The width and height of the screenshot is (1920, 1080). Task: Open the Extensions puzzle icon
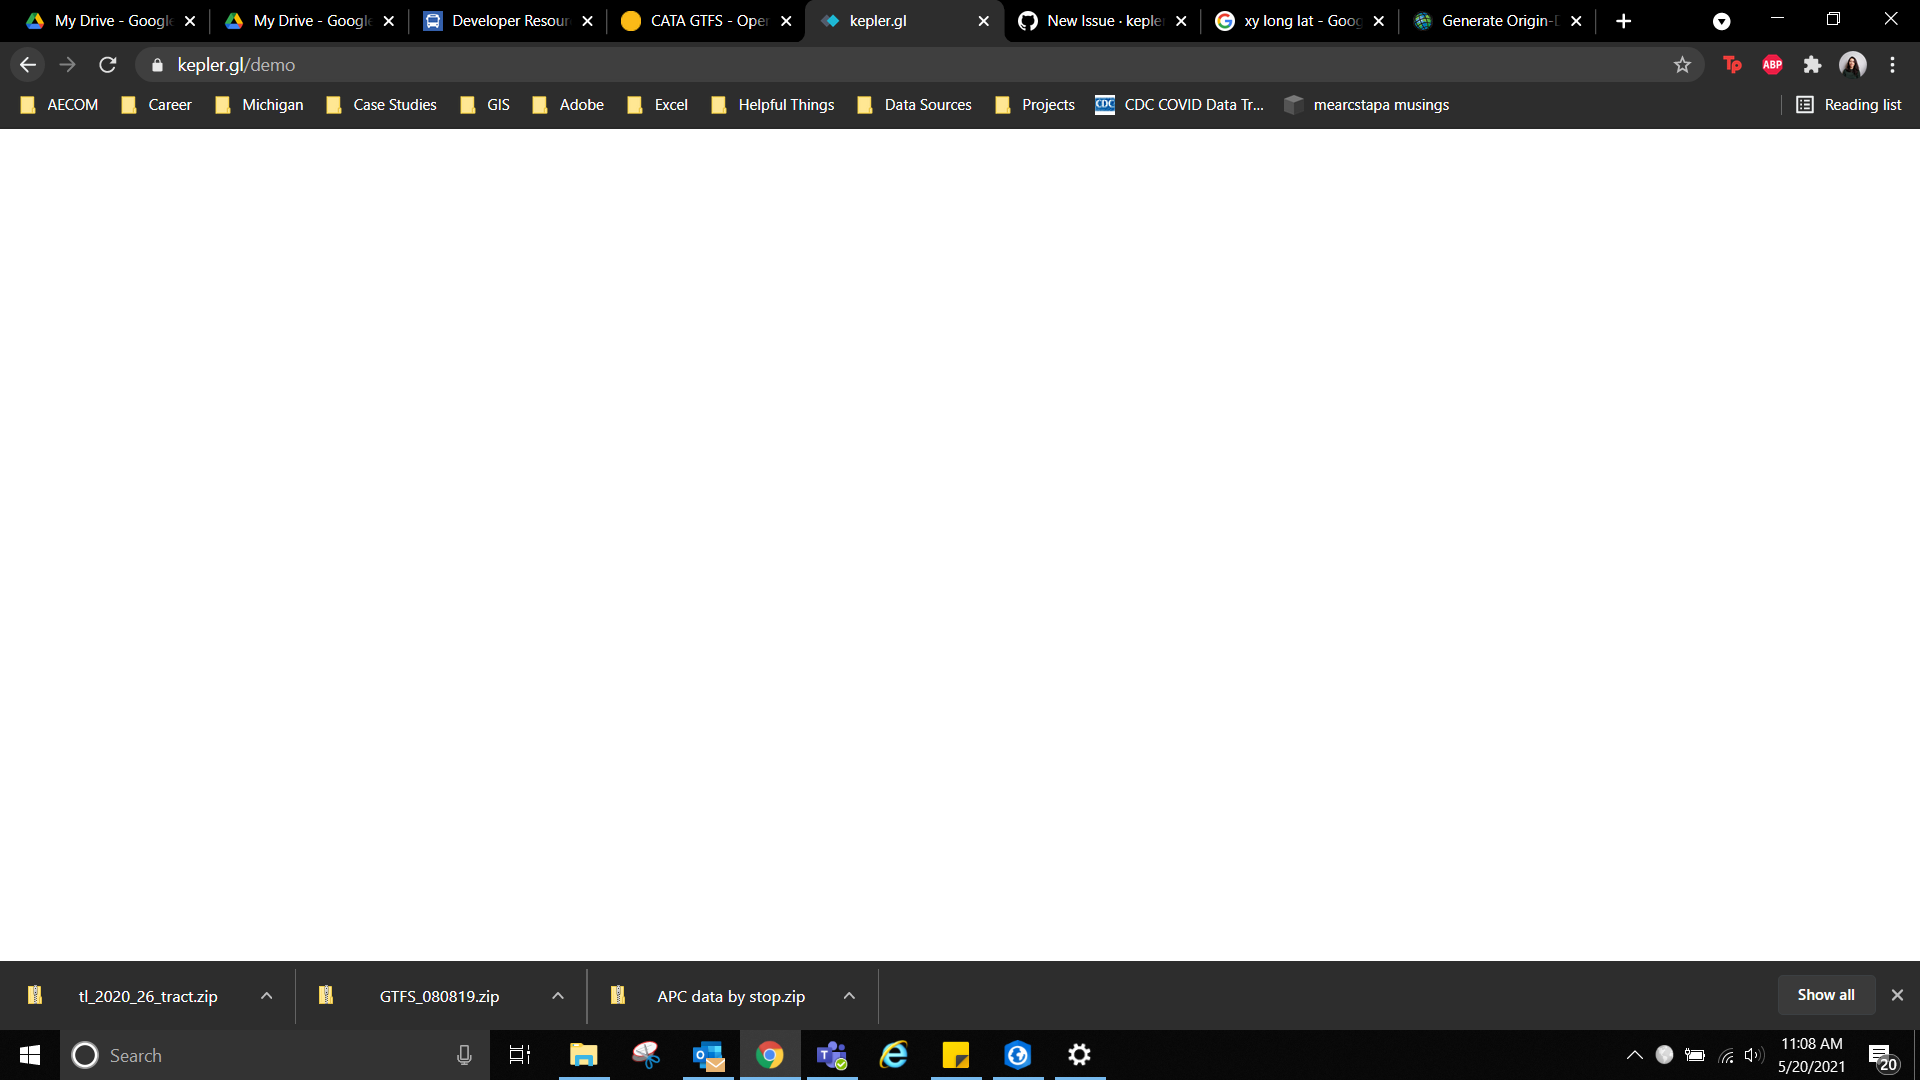[x=1812, y=65]
